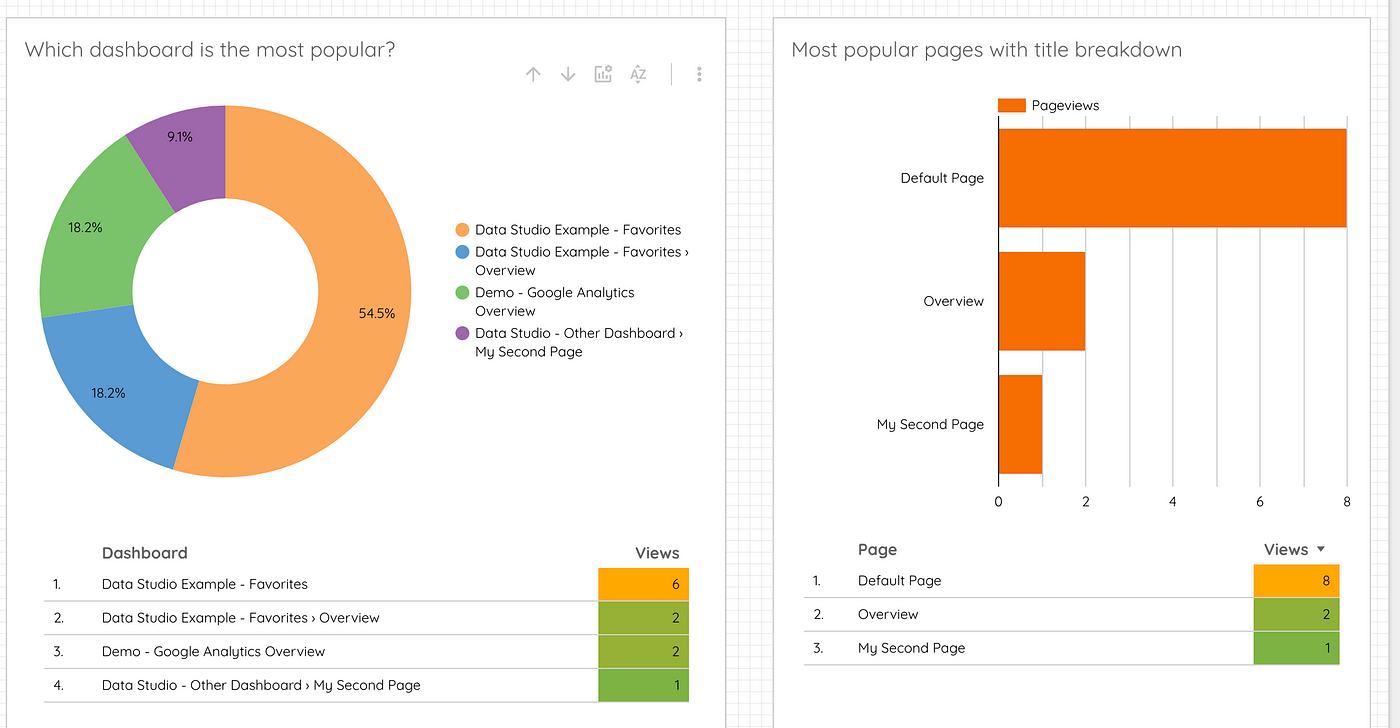The image size is (1400, 728).
Task: Select row 'Demo - Google Analytics Overview' in table
Action: coord(366,651)
